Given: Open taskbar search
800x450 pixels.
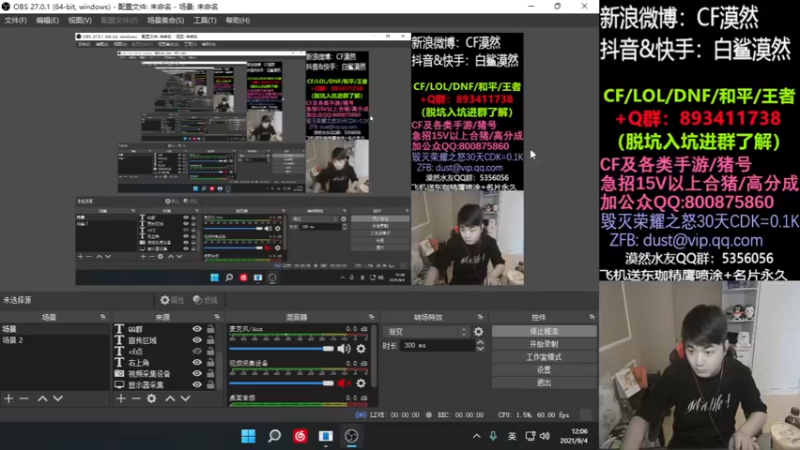Looking at the screenshot, I should pos(274,436).
